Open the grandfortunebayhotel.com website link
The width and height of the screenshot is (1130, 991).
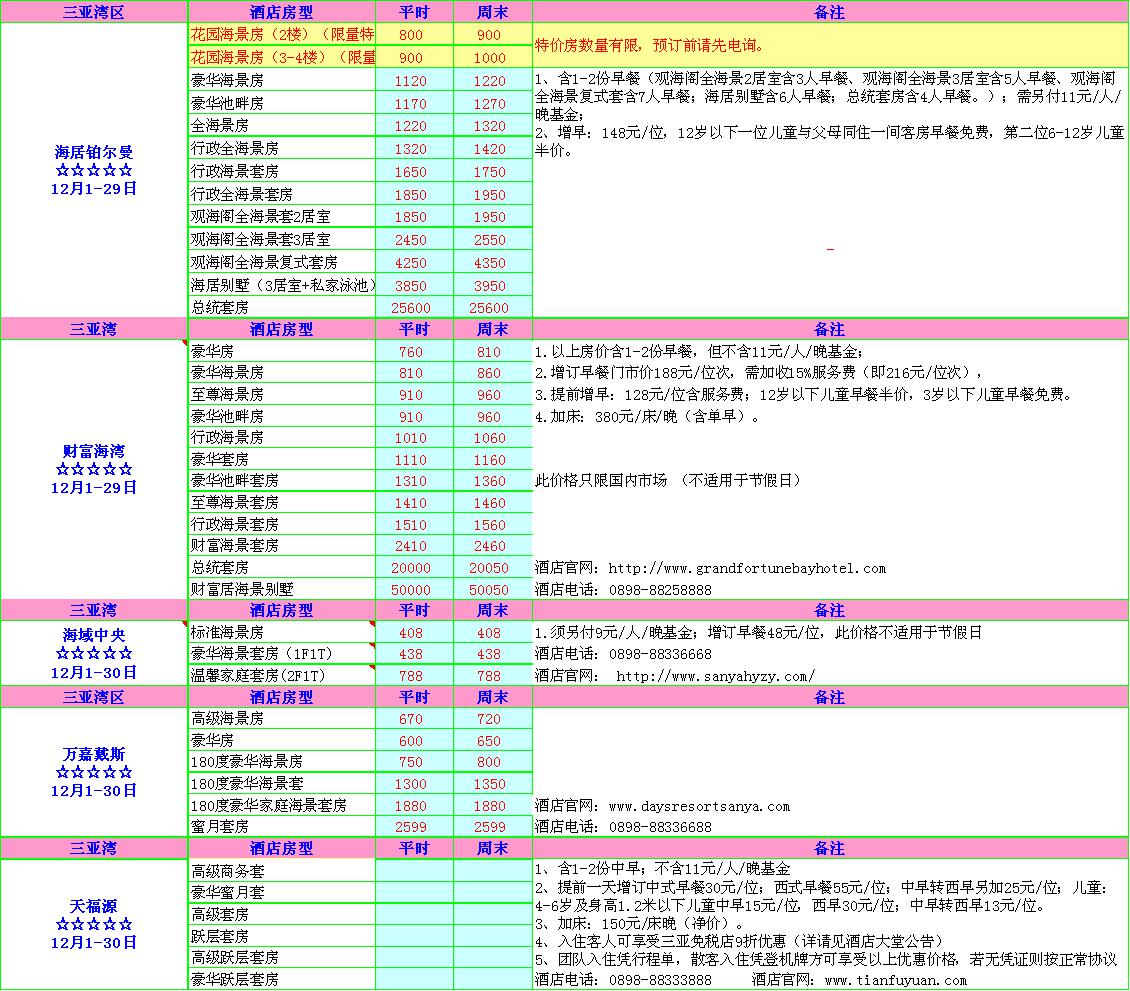(x=746, y=568)
